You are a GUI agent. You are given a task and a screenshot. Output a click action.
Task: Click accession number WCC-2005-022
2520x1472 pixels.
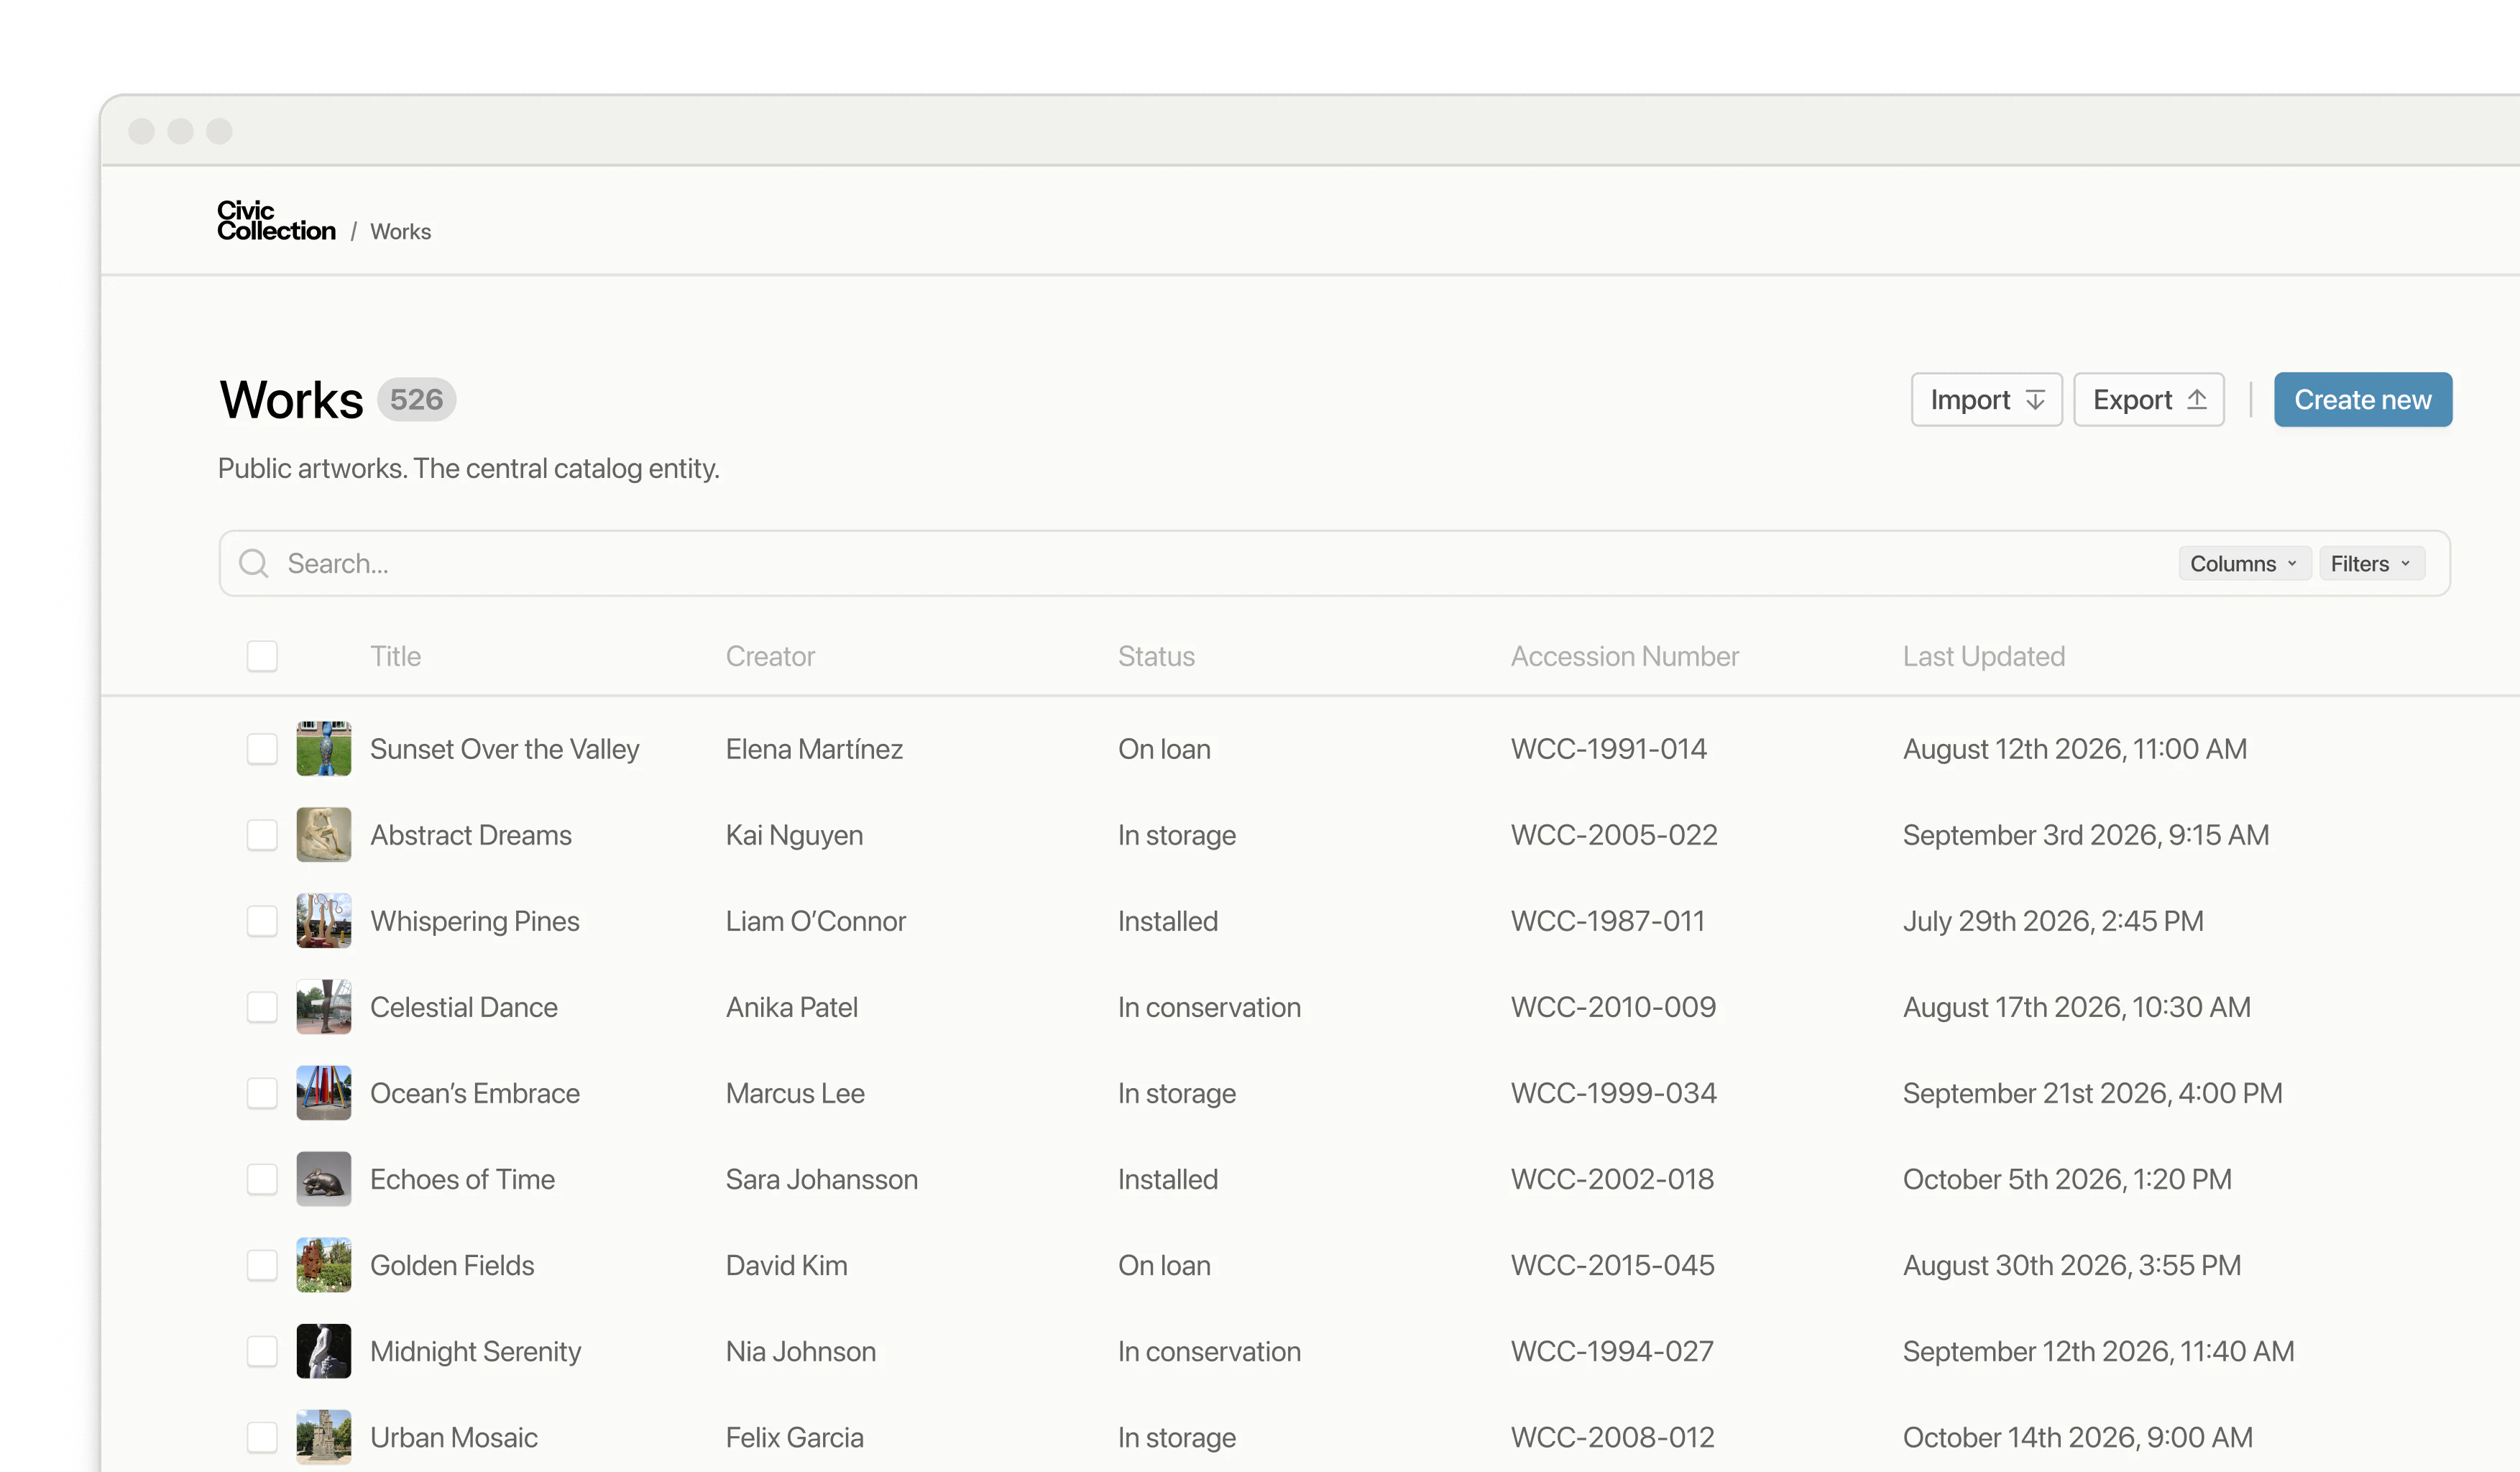(1613, 835)
